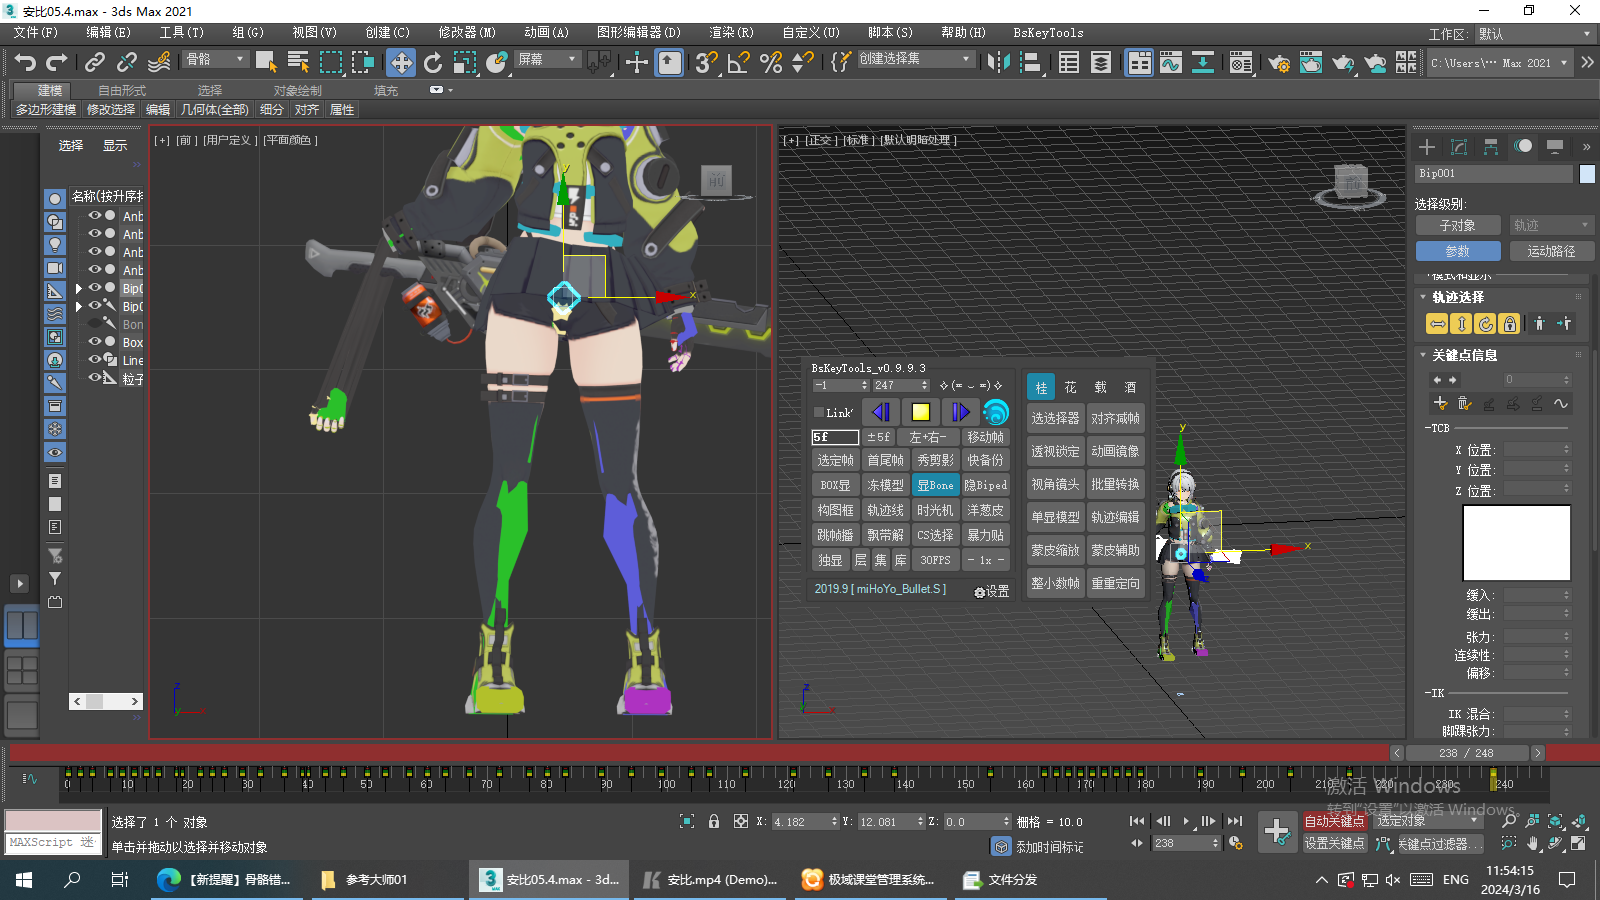
Task: Open the Render Setup teapot-gear icon
Action: [1279, 63]
